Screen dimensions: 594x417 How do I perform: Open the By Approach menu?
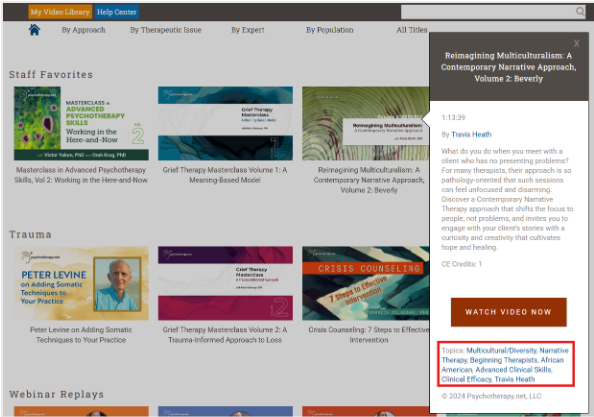click(x=84, y=30)
